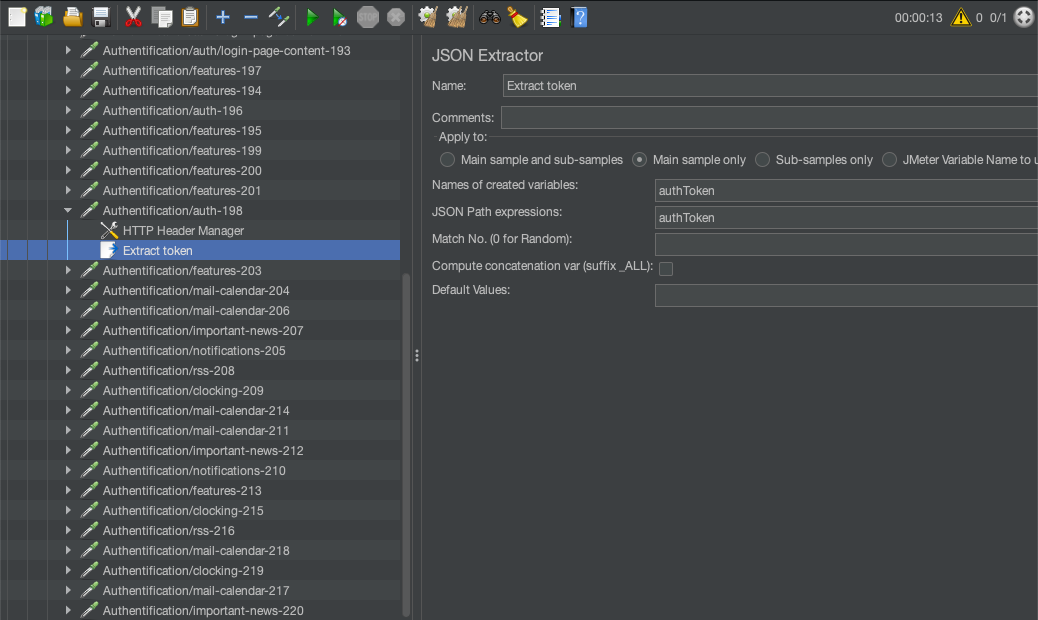Click the New test plan icon
The image size is (1038, 620).
pos(17,17)
